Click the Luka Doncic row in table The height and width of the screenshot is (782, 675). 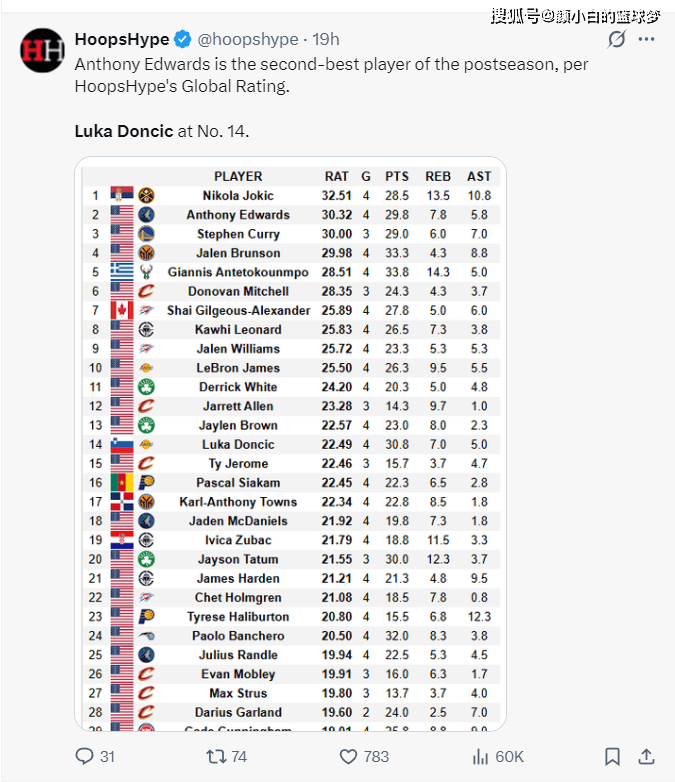coord(291,444)
